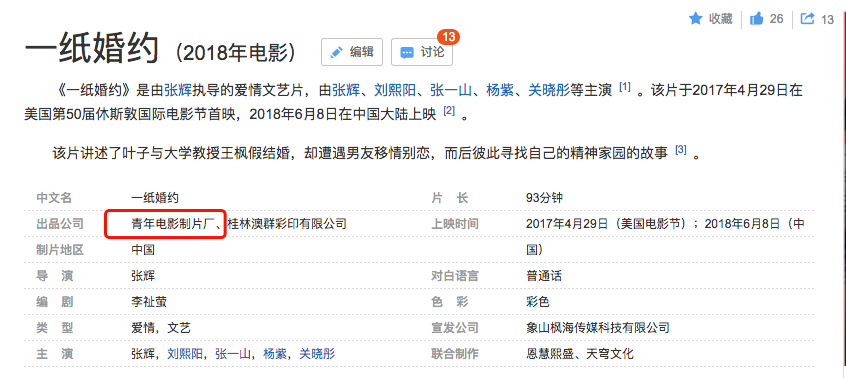846x378 pixels.
Task: Click the pencil icon in Edit button
Action: pyautogui.click(x=337, y=52)
